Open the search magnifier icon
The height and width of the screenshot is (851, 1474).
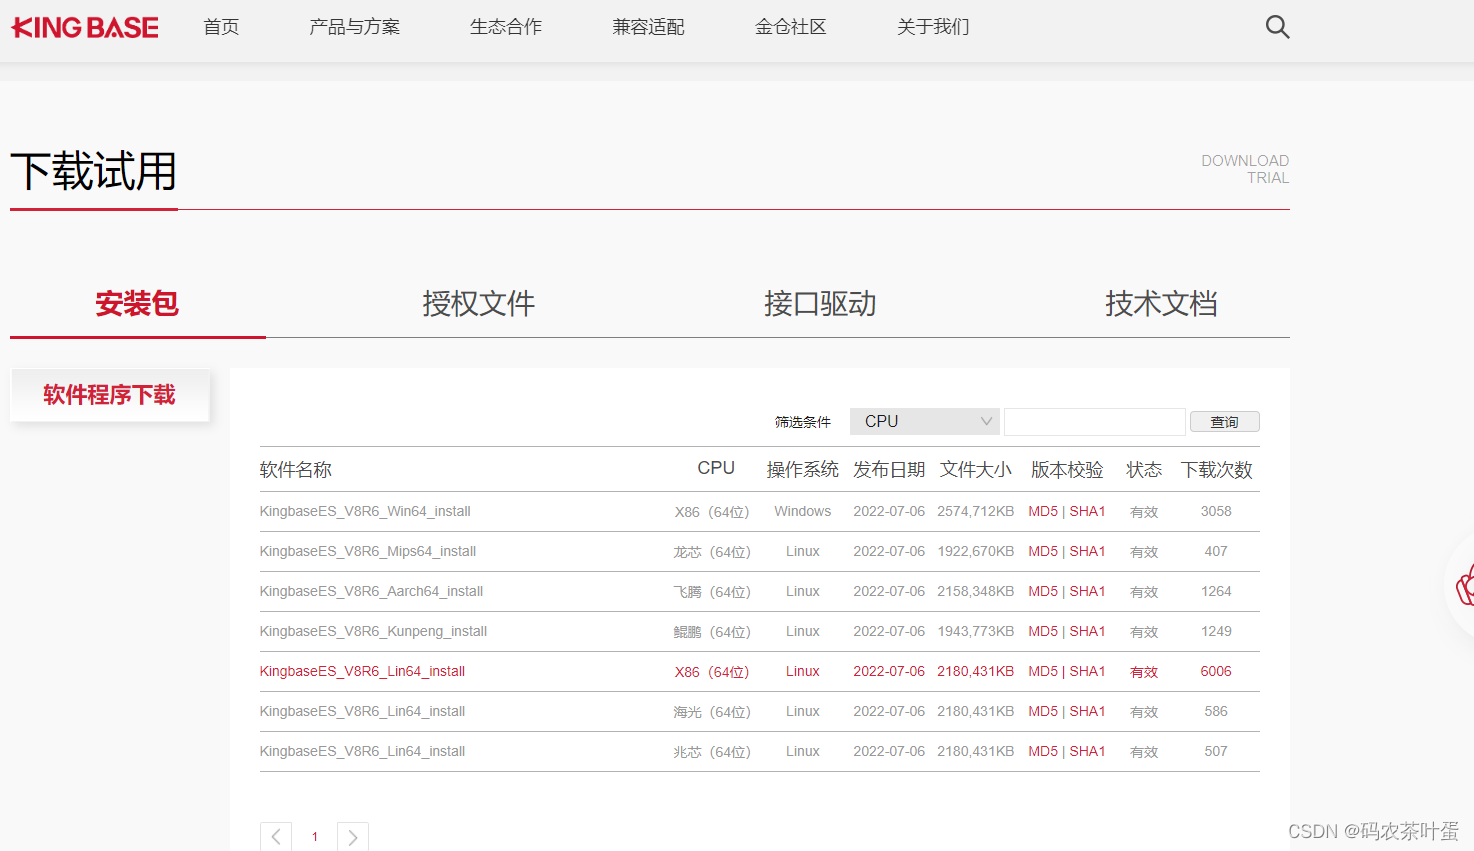[1277, 27]
